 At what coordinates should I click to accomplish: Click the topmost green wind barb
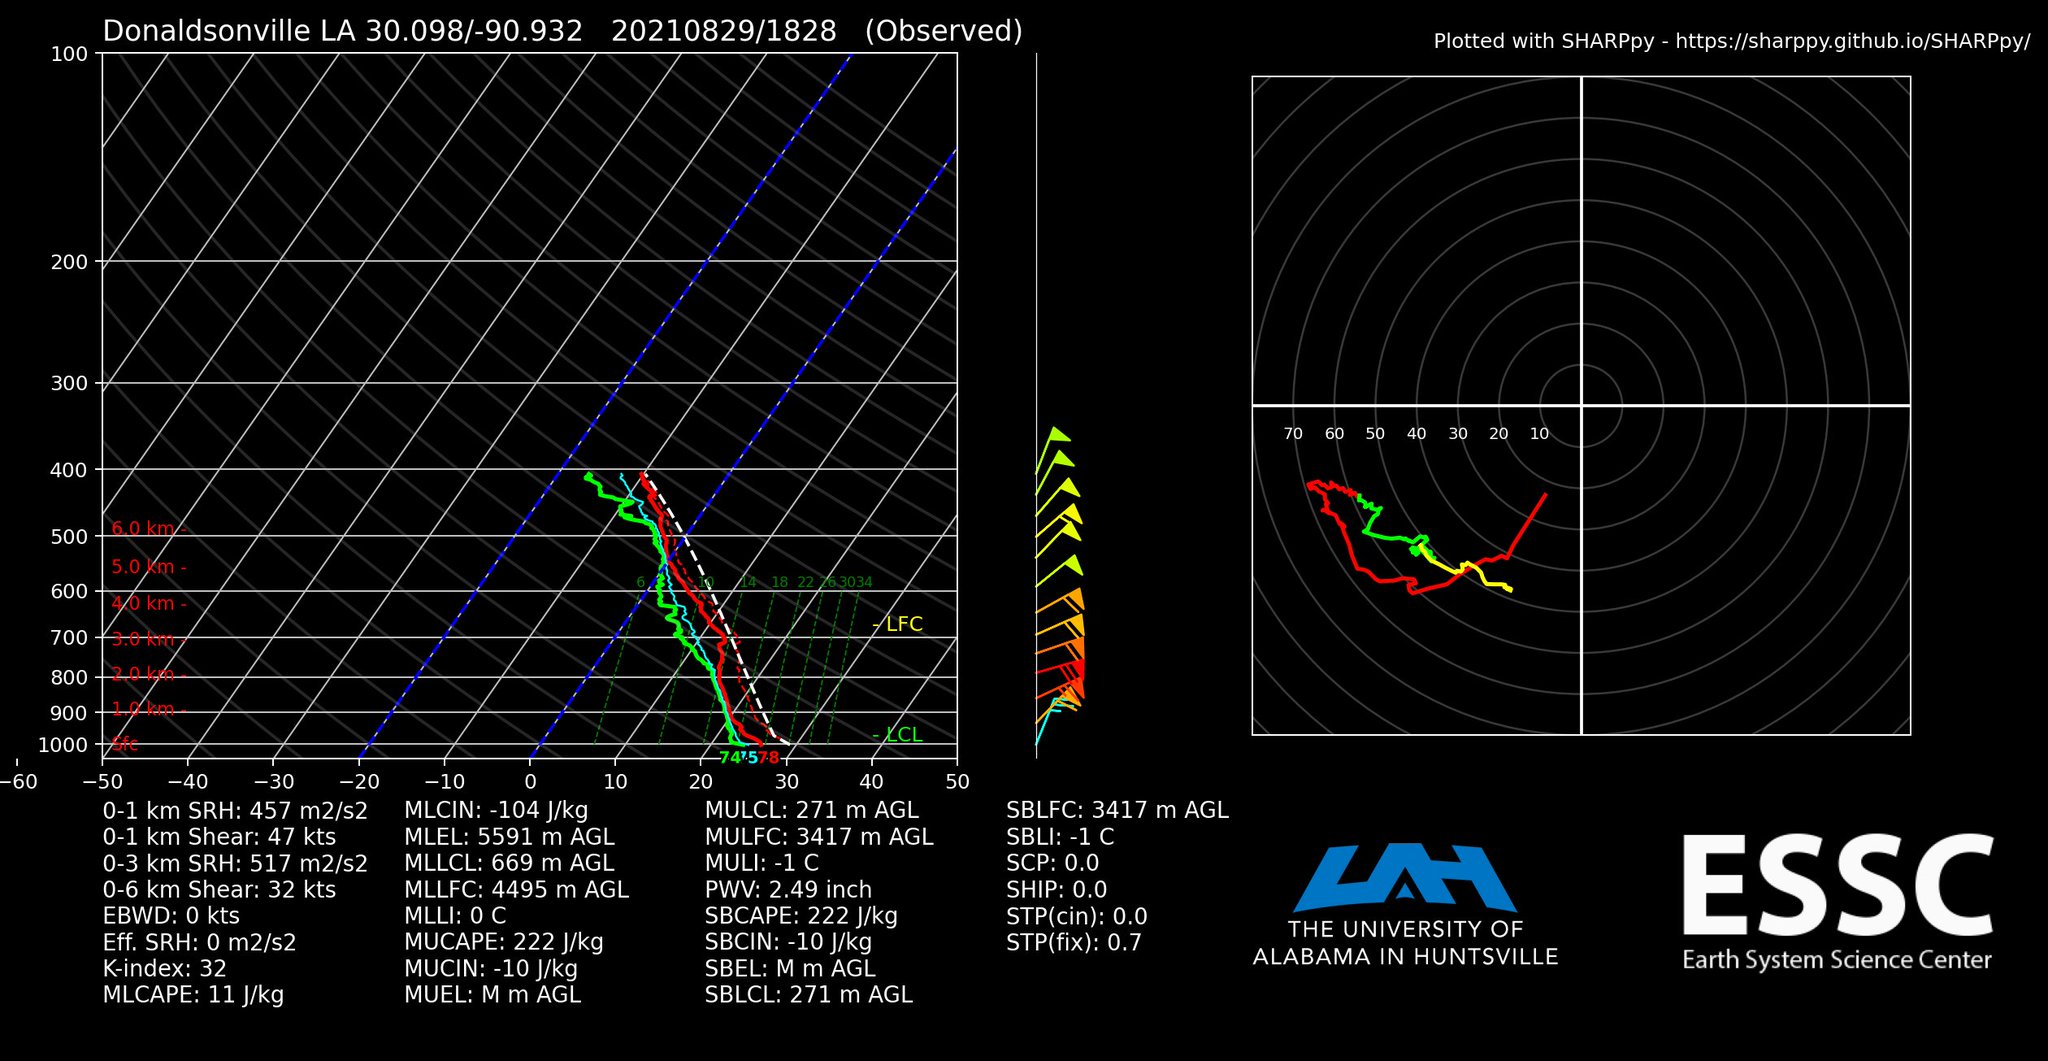pos(1058,436)
